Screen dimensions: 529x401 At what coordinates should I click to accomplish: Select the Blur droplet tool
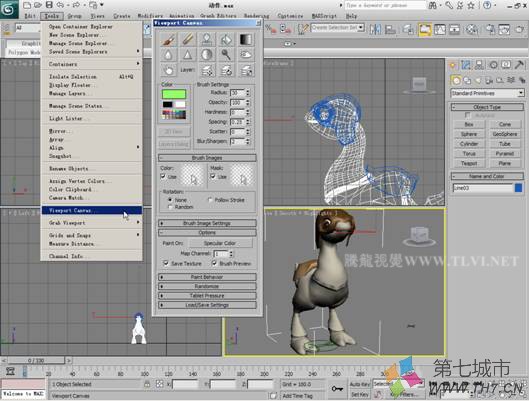point(168,55)
